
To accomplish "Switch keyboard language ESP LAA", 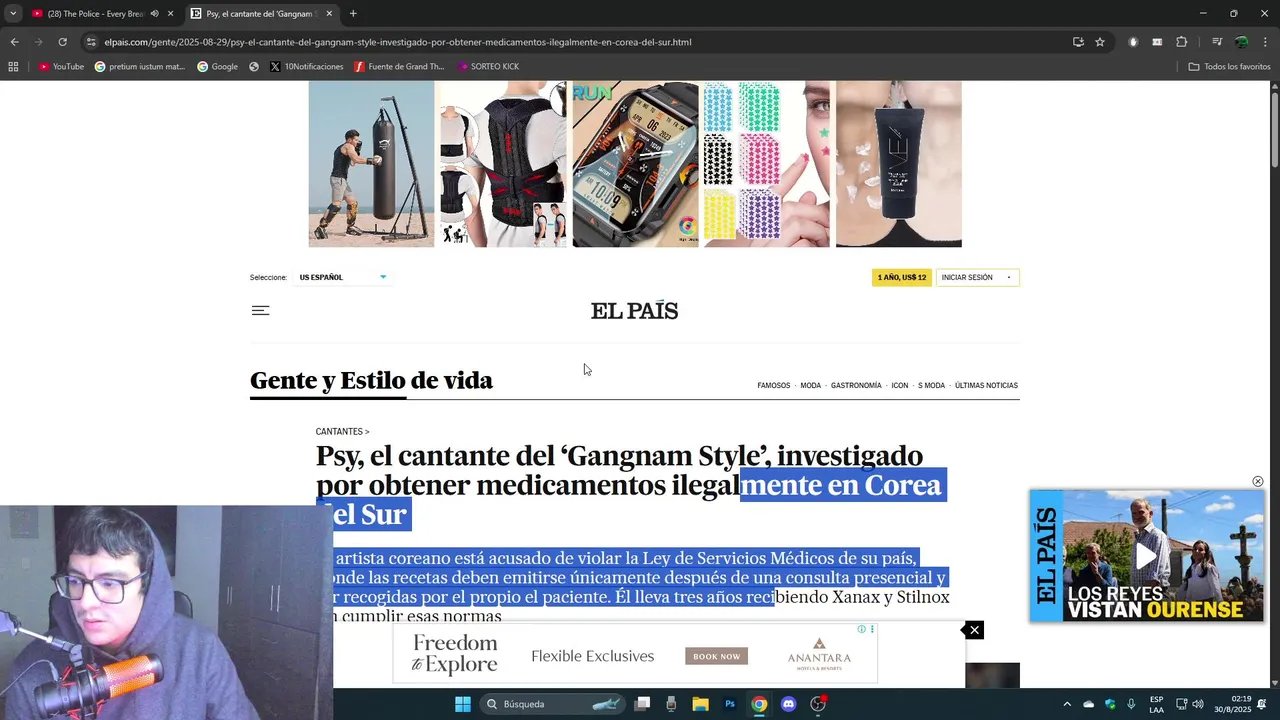I will click(1156, 704).
